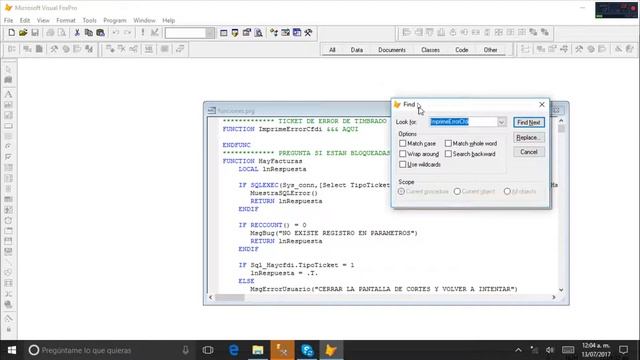Open the Toolbox hammer-and-wrench icon
Screen dimensions: 640x360
tap(308, 33)
